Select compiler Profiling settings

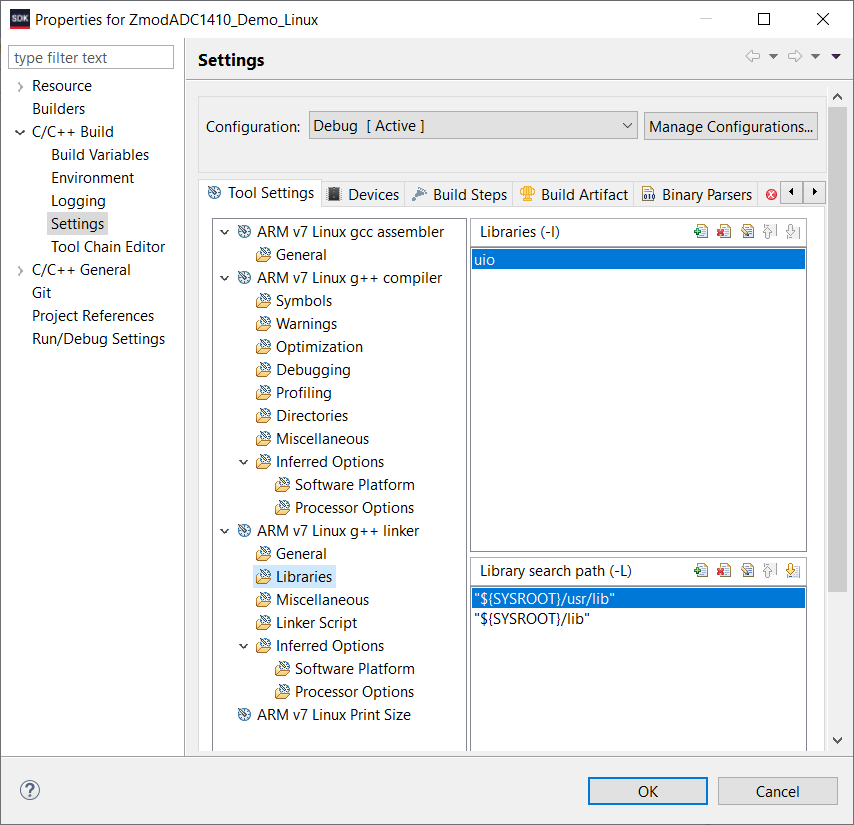(303, 393)
